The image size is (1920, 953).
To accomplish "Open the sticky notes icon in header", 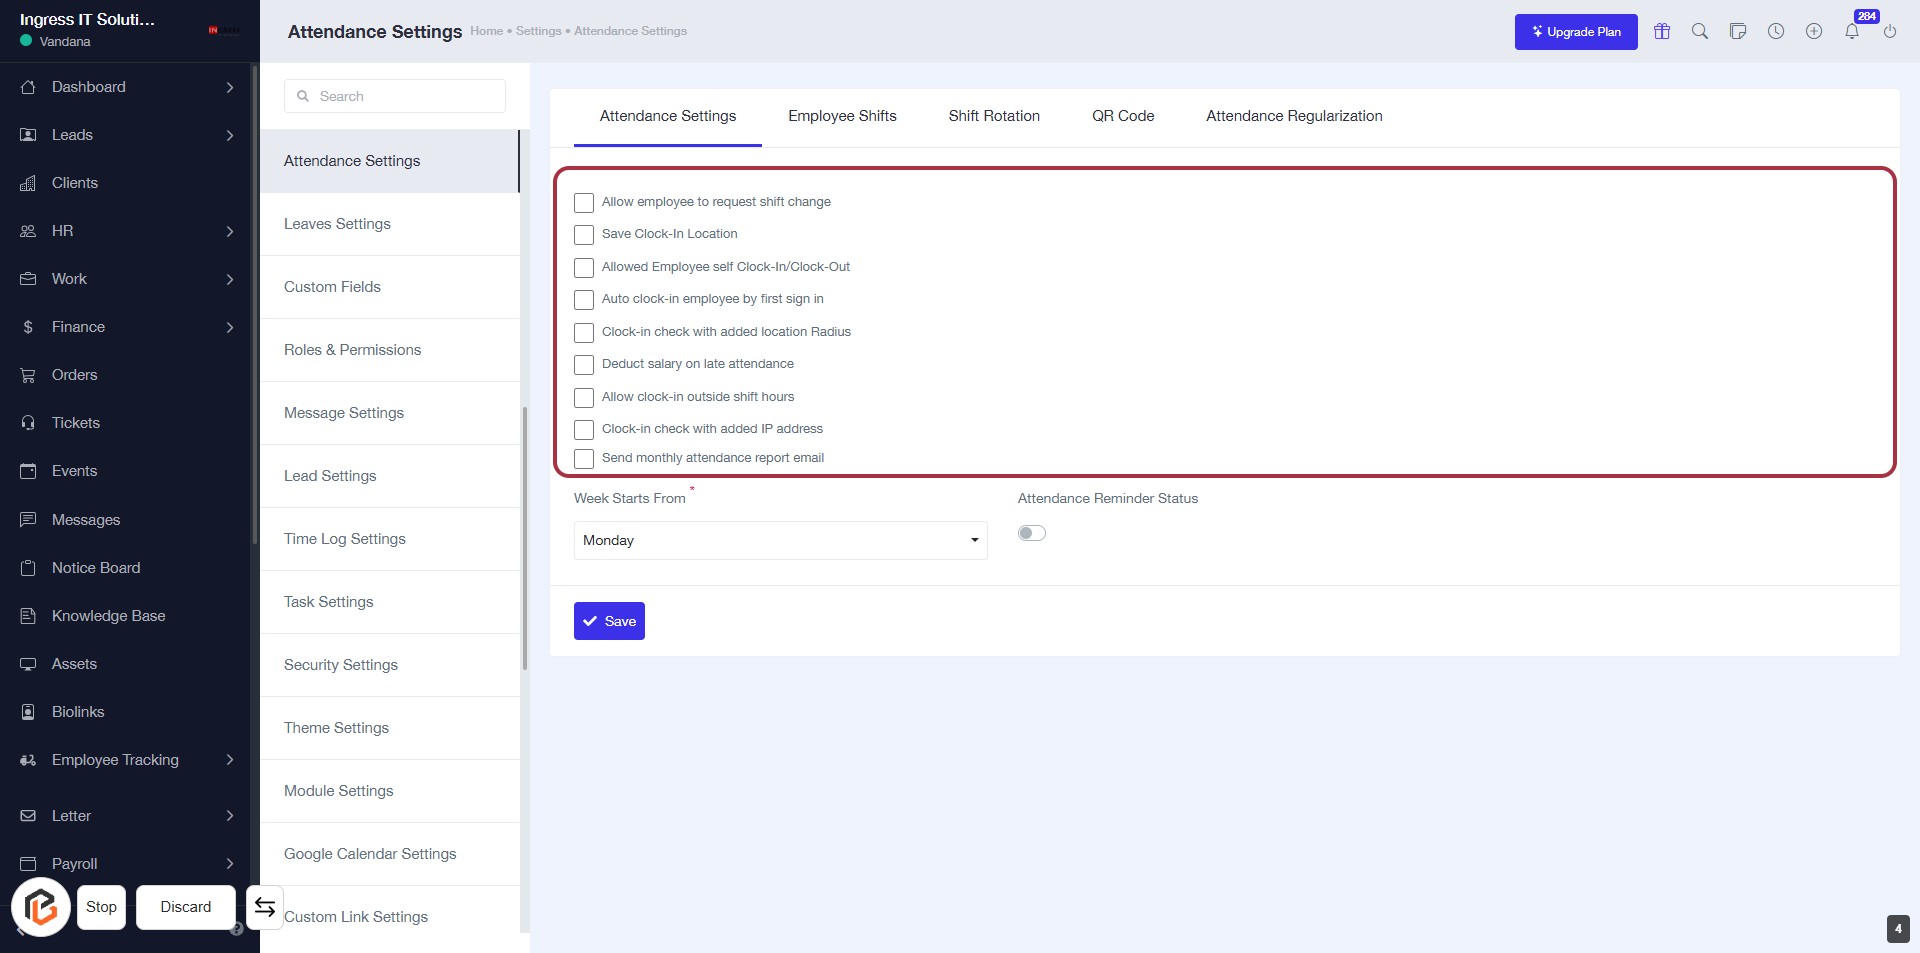I will tap(1738, 31).
